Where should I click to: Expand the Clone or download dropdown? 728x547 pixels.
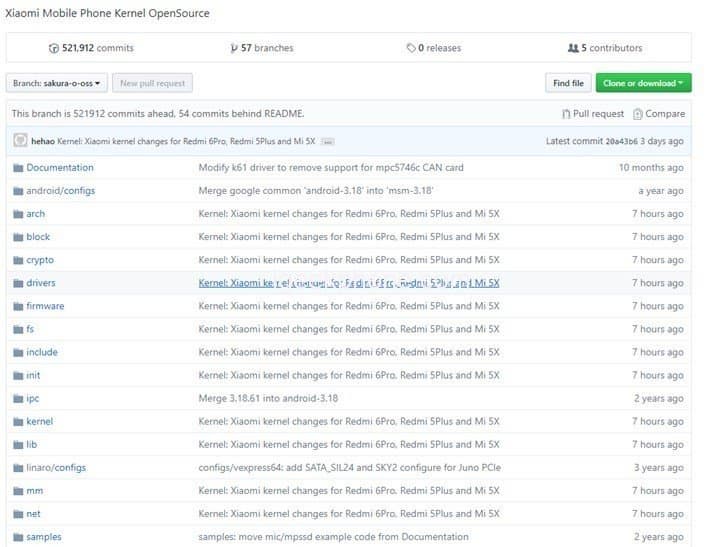pyautogui.click(x=643, y=83)
